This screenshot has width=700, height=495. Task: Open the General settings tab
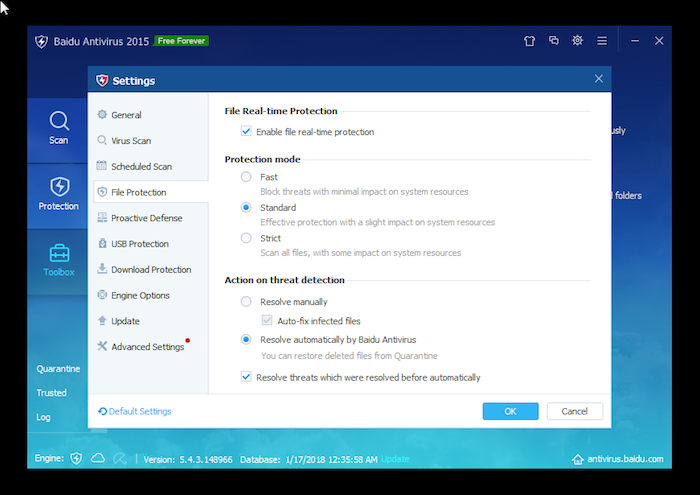[126, 115]
